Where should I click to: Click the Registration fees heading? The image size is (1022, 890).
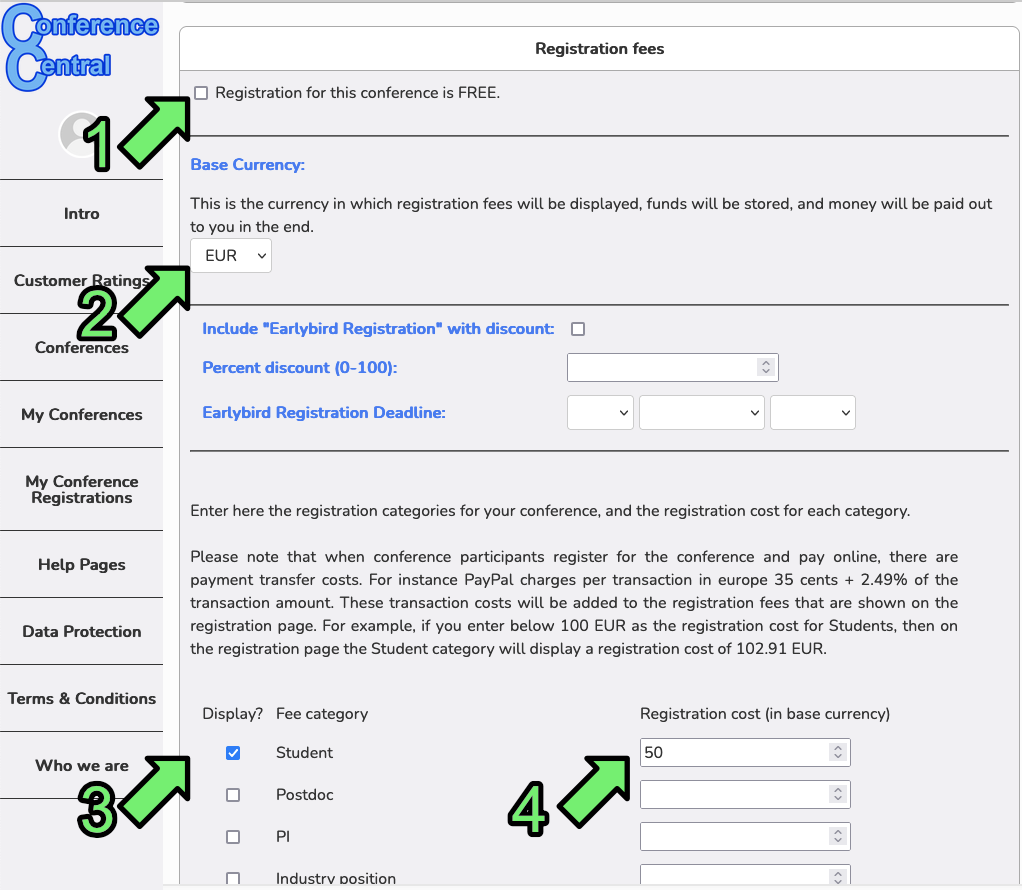(600, 49)
